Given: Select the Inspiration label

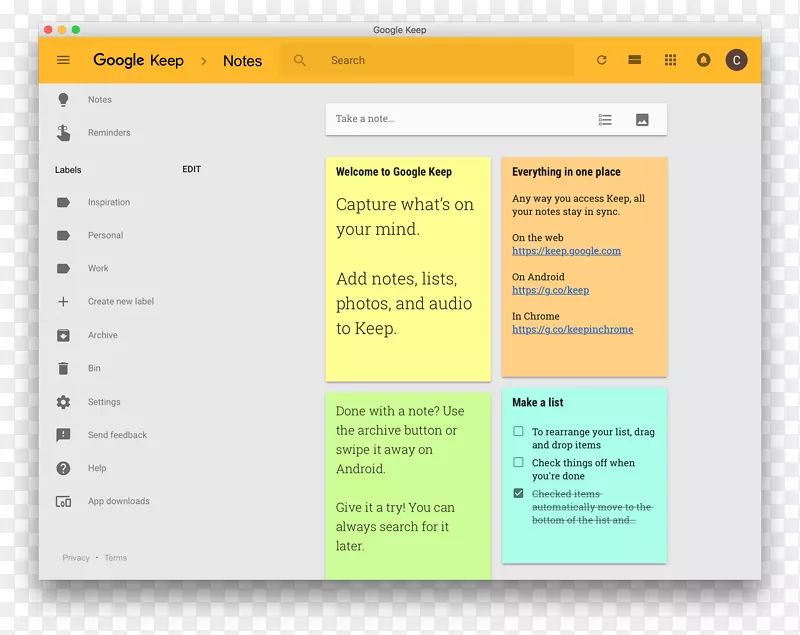Looking at the screenshot, I should pyautogui.click(x=108, y=202).
